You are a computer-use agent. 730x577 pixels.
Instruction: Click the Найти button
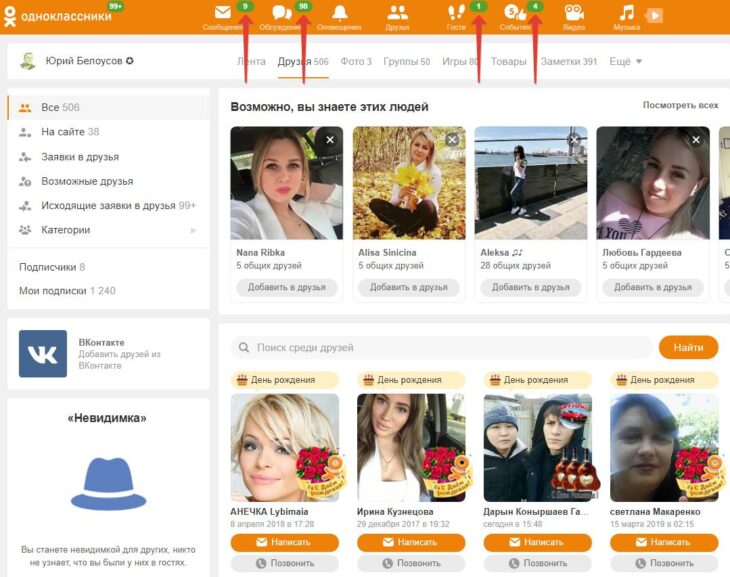point(689,347)
